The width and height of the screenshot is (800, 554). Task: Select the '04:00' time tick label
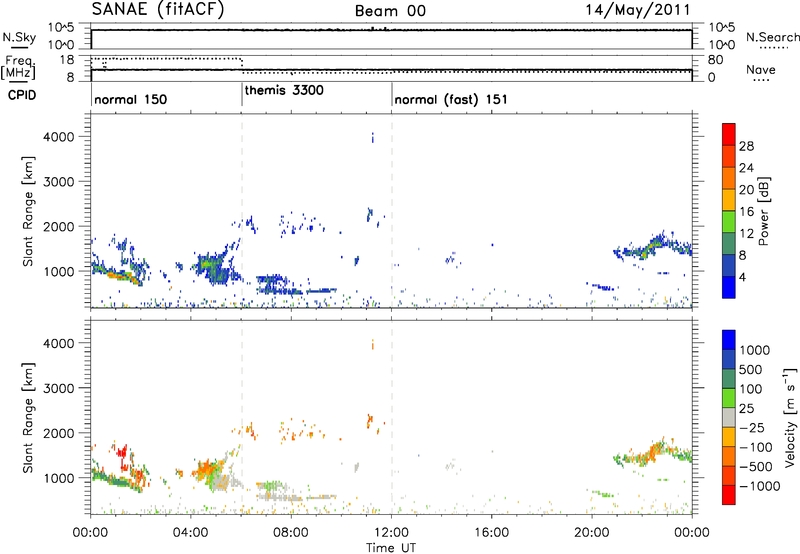click(190, 533)
